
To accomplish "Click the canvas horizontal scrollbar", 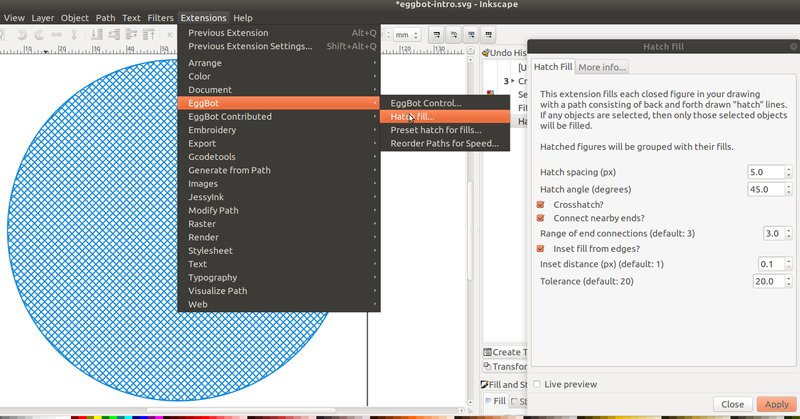I will tap(241, 410).
